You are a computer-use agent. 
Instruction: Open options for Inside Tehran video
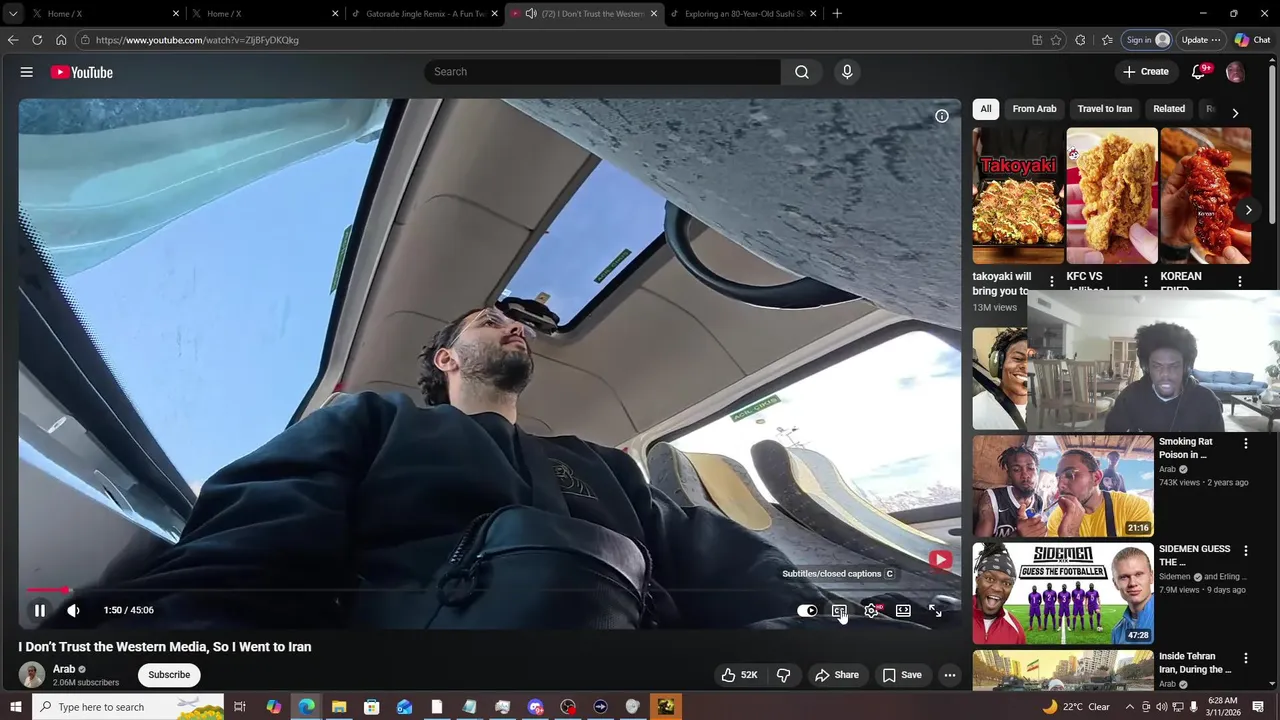[x=1246, y=659]
